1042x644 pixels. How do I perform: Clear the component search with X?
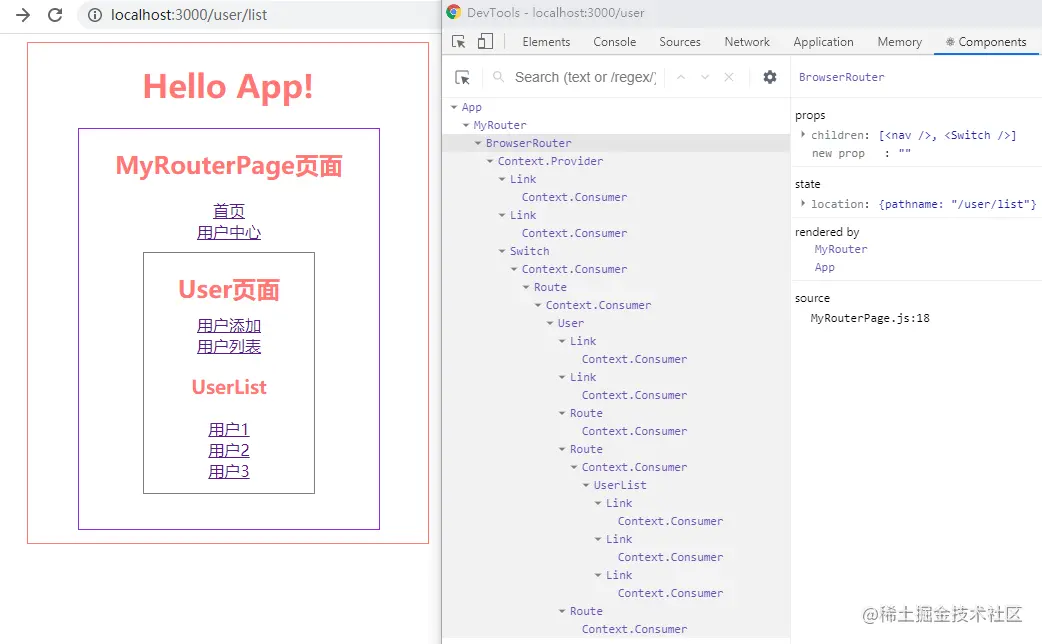(x=729, y=77)
